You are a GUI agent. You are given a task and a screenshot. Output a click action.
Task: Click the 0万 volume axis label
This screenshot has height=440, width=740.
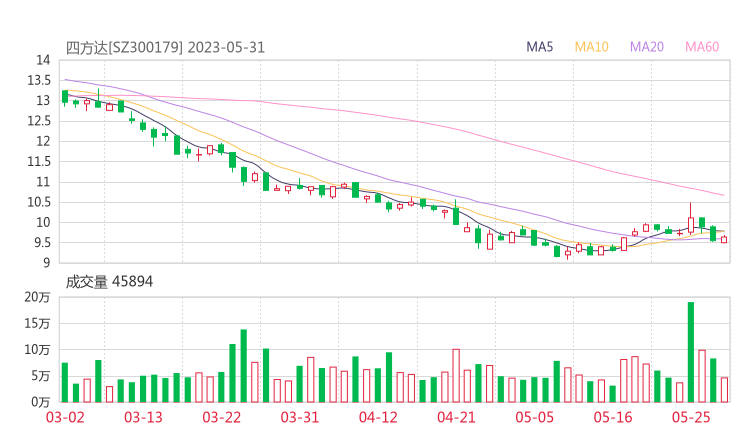41,402
